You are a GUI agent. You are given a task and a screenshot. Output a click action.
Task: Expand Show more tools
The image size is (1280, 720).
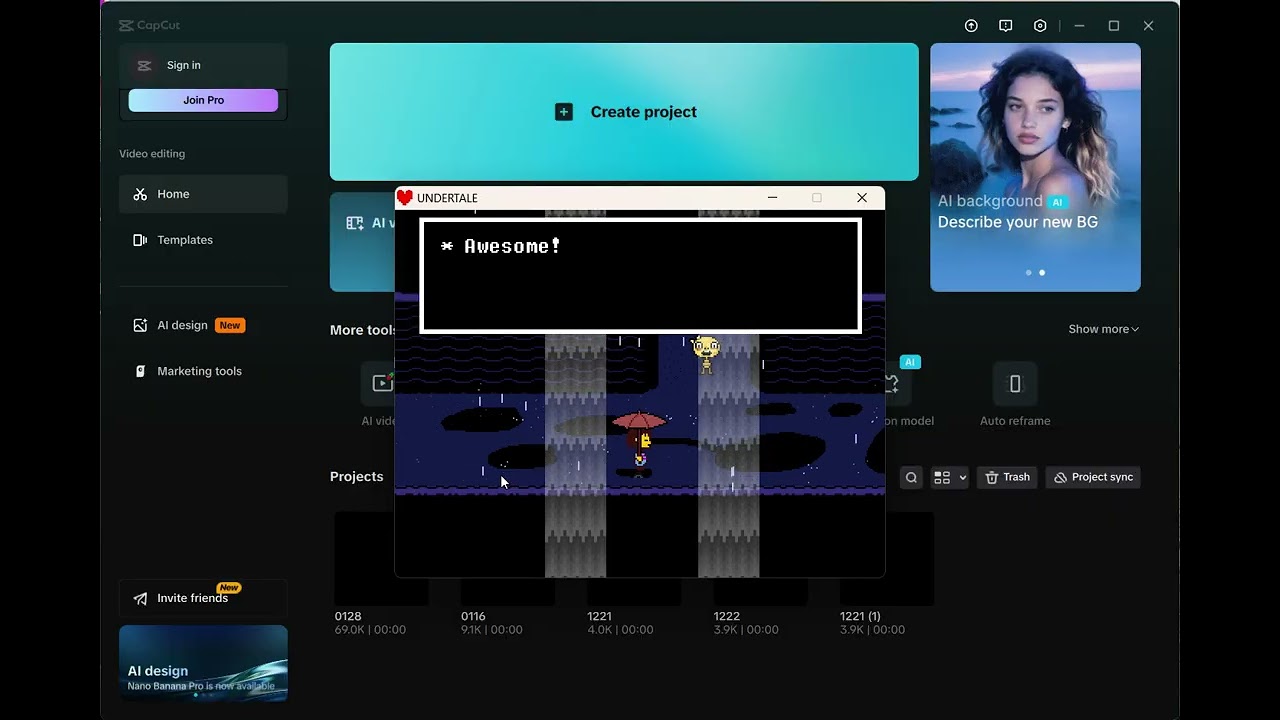pyautogui.click(x=1103, y=329)
